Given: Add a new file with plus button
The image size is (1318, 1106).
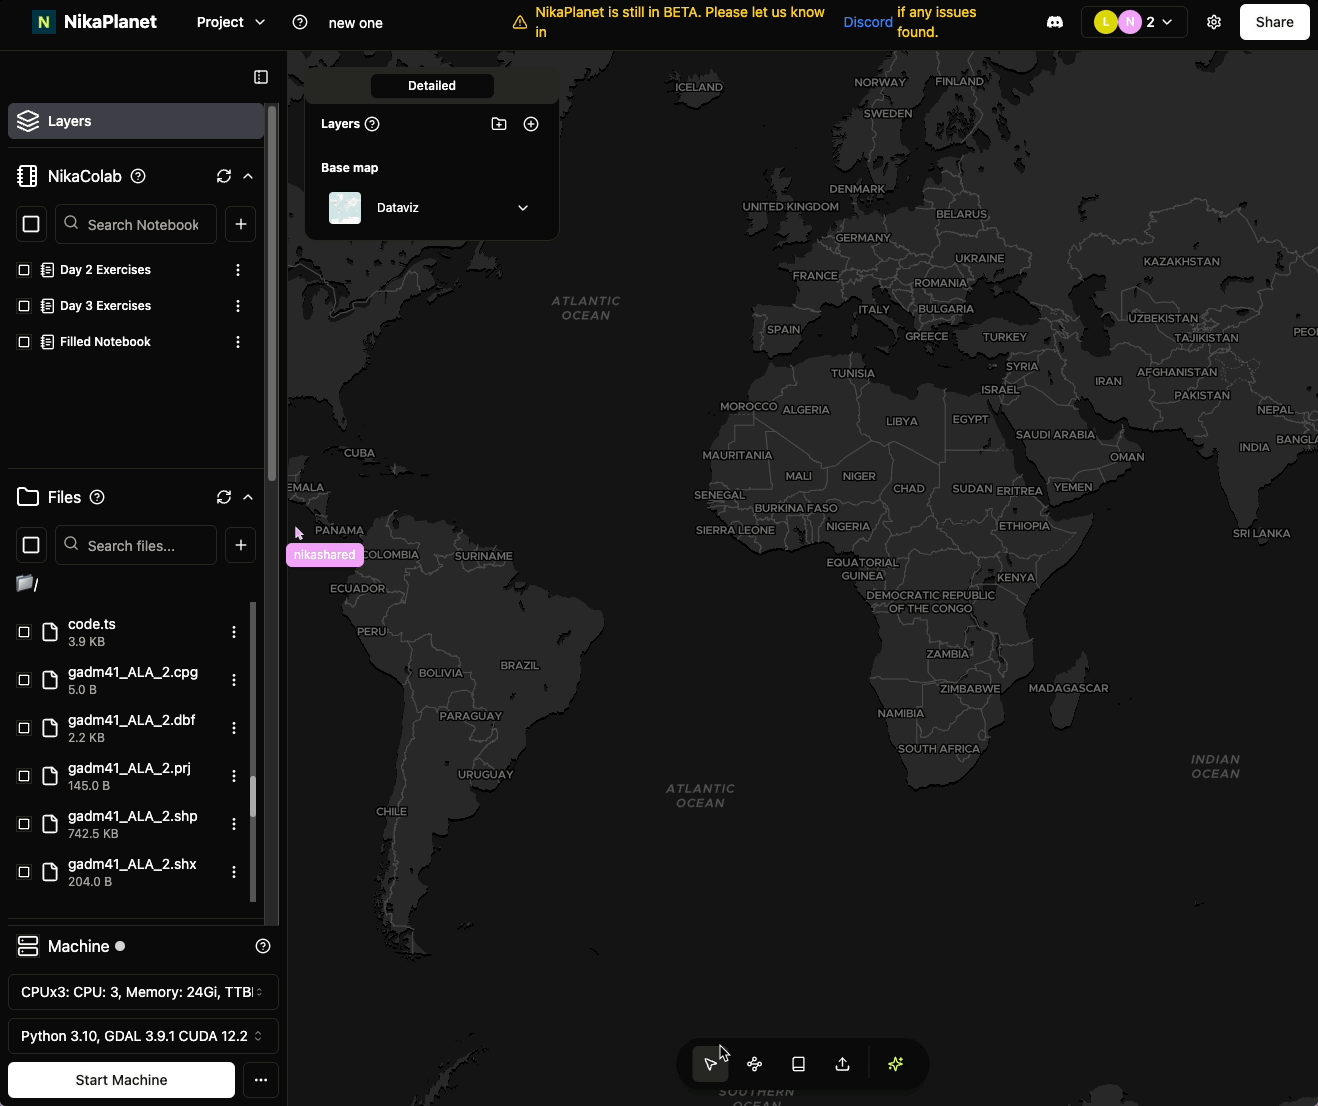Looking at the screenshot, I should coord(241,545).
